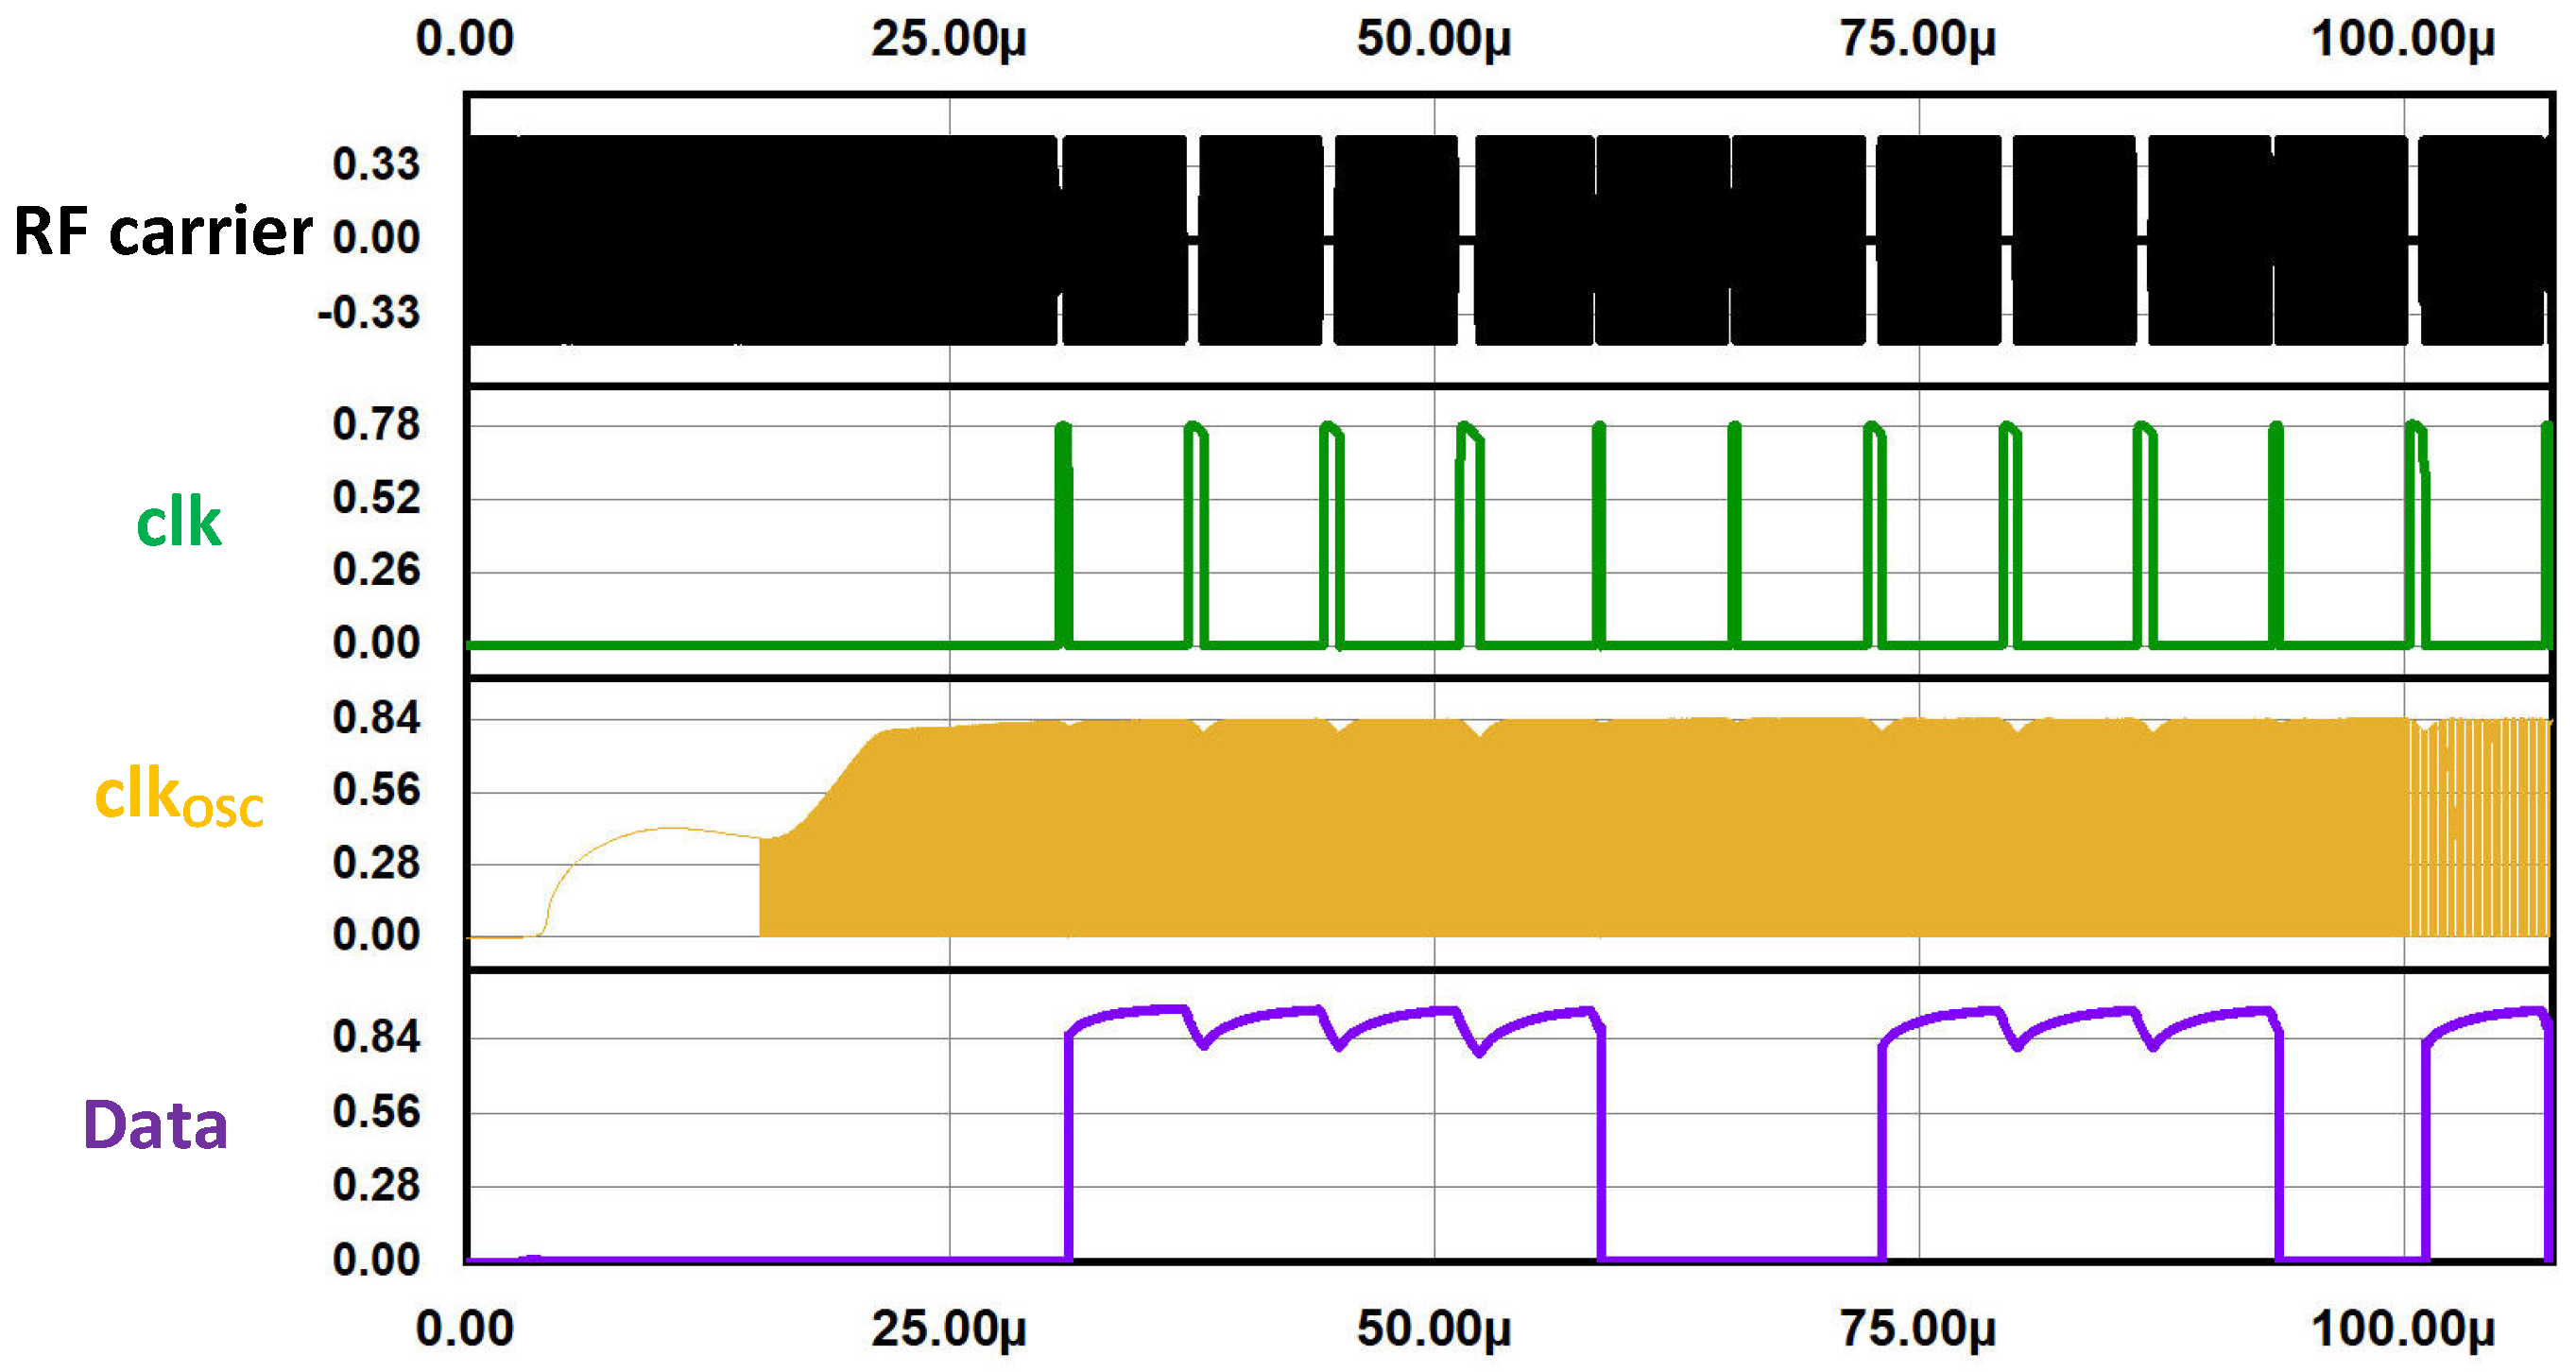
Task: Click the top 25.00µ time axis label
Action: coord(948,40)
